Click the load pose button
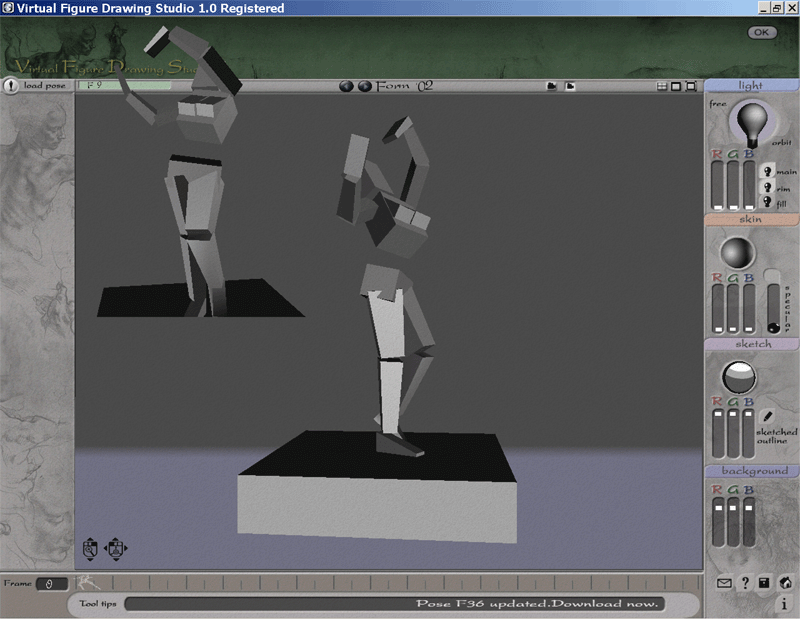The height and width of the screenshot is (619, 800). tap(38, 86)
